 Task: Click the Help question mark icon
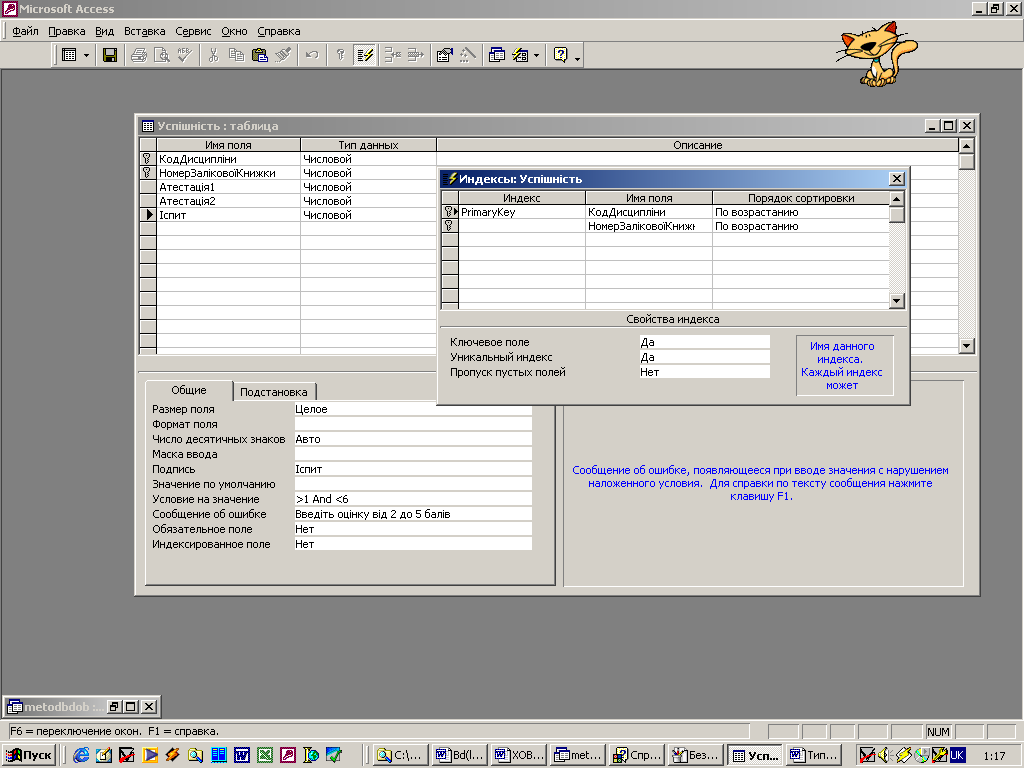click(x=561, y=56)
